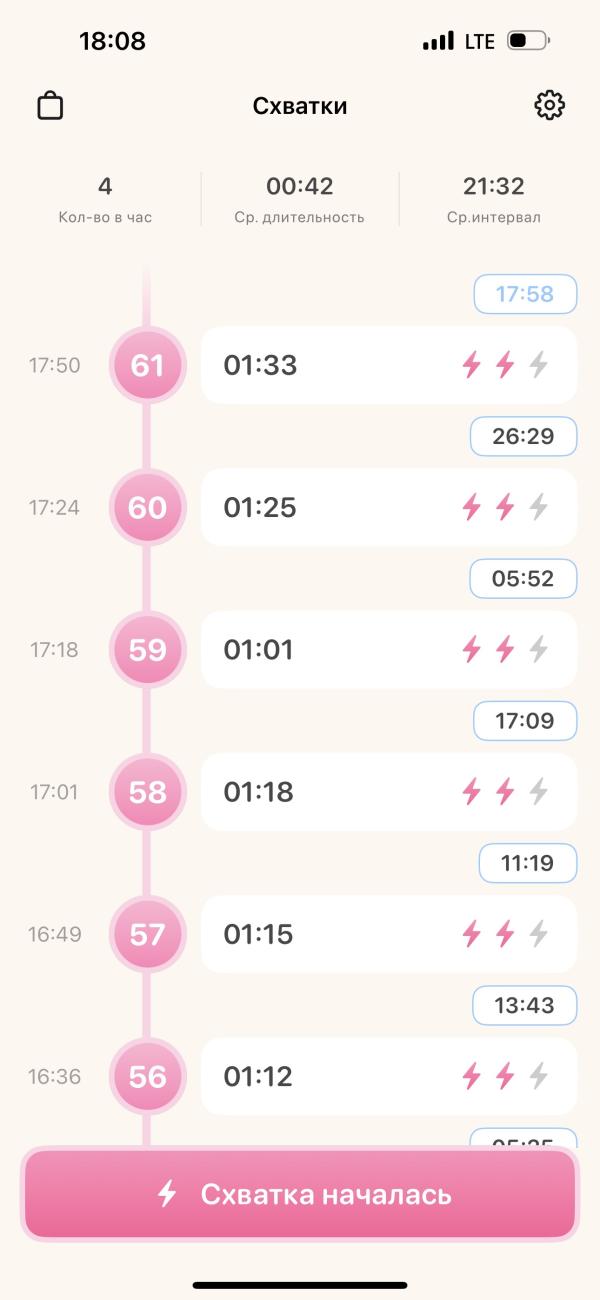Tap the third gray lightning on contraction 61
The image size is (600, 1300).
[539, 365]
